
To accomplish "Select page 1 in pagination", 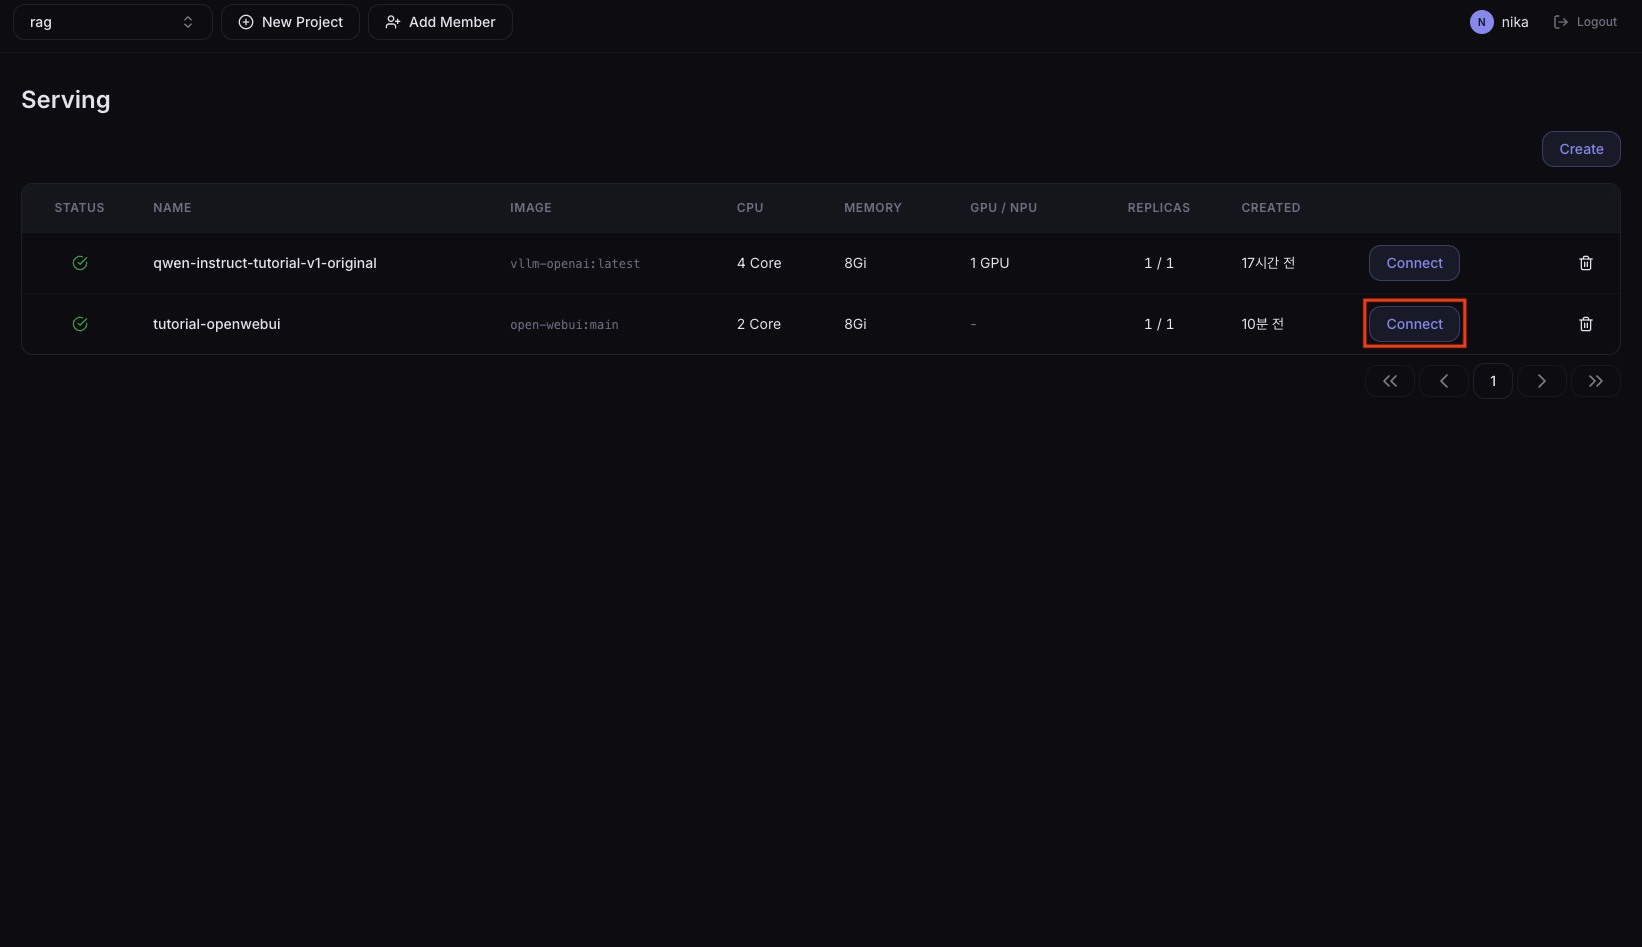I will click(x=1493, y=381).
